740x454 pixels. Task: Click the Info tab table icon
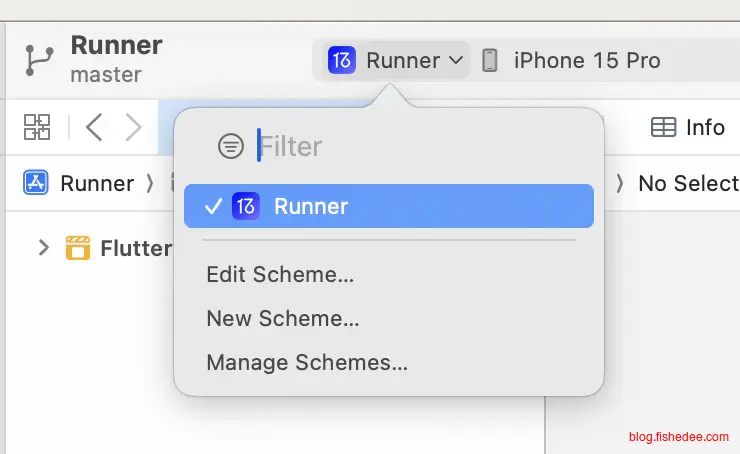663,127
